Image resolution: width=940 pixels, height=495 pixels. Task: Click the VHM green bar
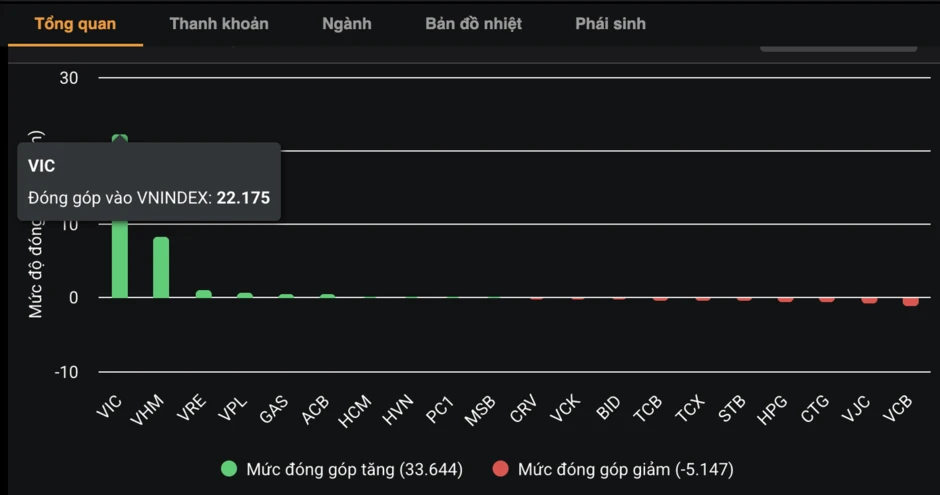coord(161,267)
